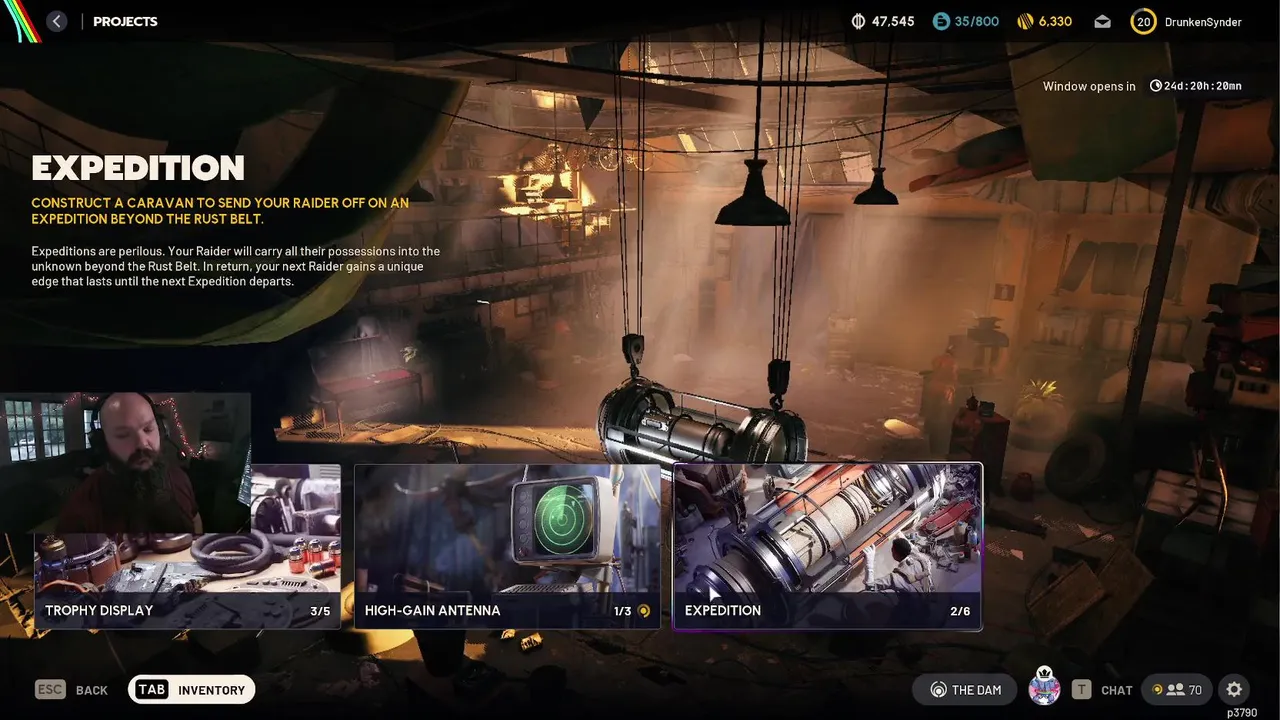The height and width of the screenshot is (720, 1280).
Task: Click the High-Gain Antenna 1/3 count
Action: click(x=623, y=611)
